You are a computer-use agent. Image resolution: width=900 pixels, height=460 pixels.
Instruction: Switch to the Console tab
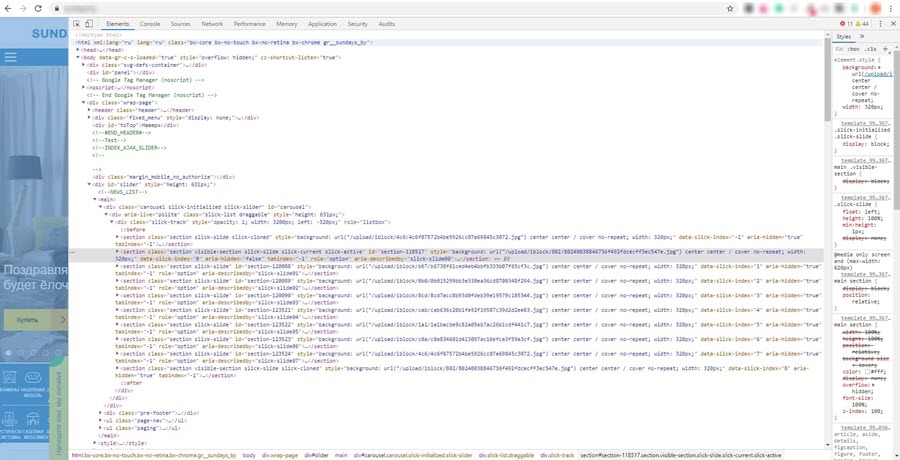[150, 24]
